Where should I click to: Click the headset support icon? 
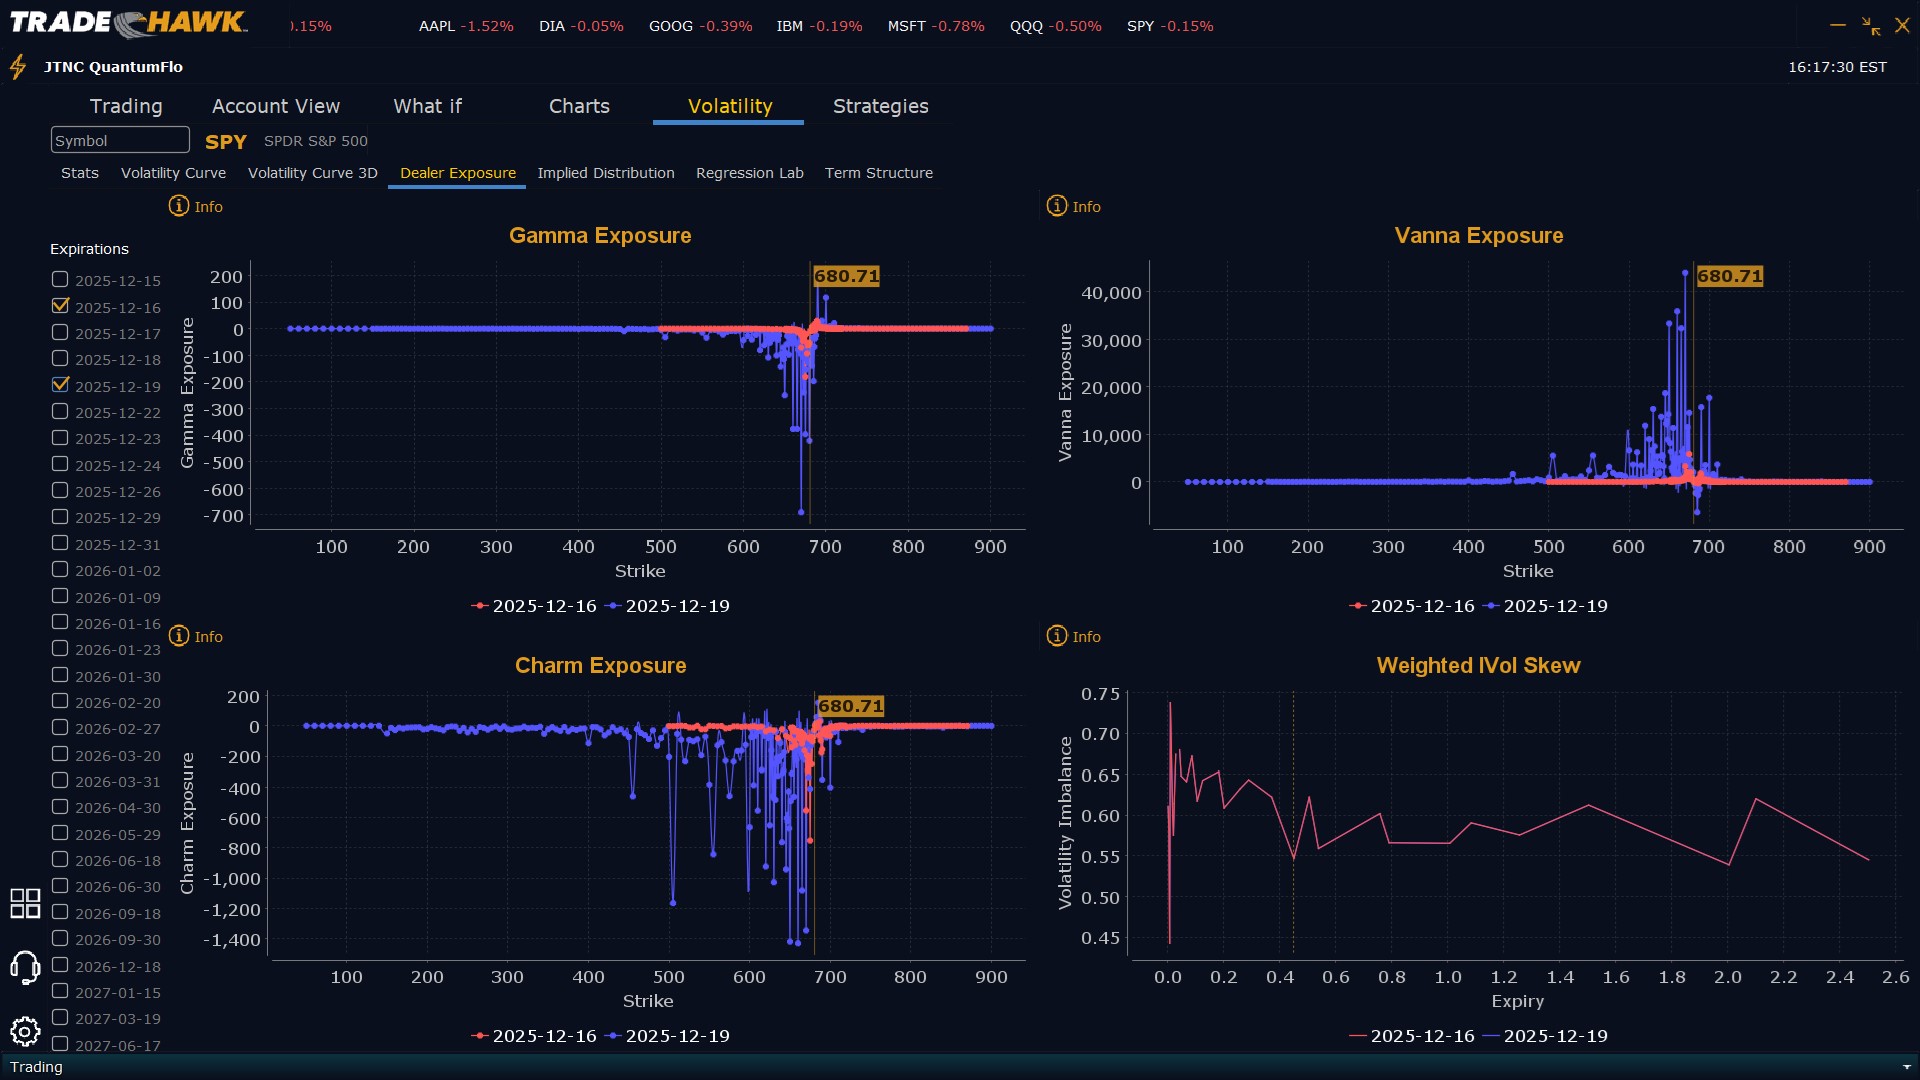click(25, 967)
